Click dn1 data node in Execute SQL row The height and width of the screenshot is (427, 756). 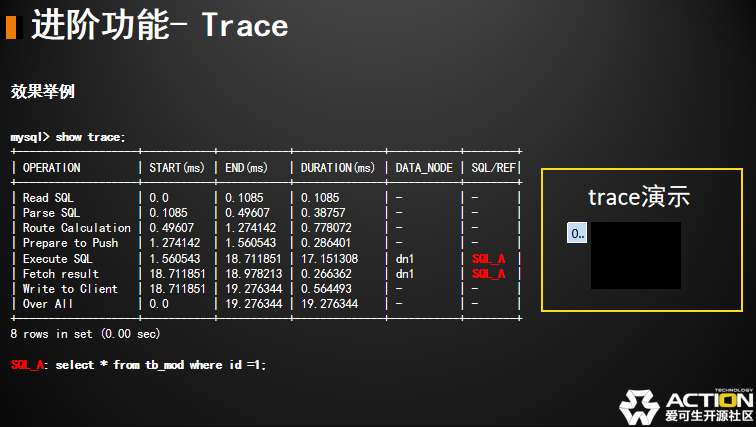point(405,259)
